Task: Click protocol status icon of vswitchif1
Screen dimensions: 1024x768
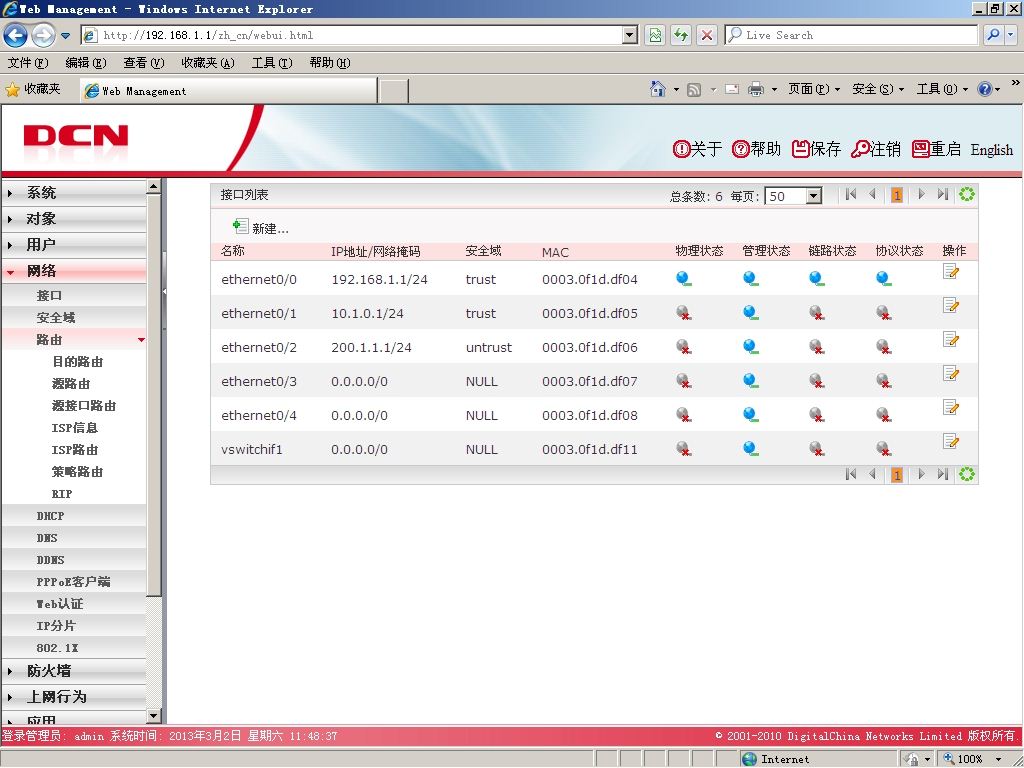Action: tap(884, 449)
